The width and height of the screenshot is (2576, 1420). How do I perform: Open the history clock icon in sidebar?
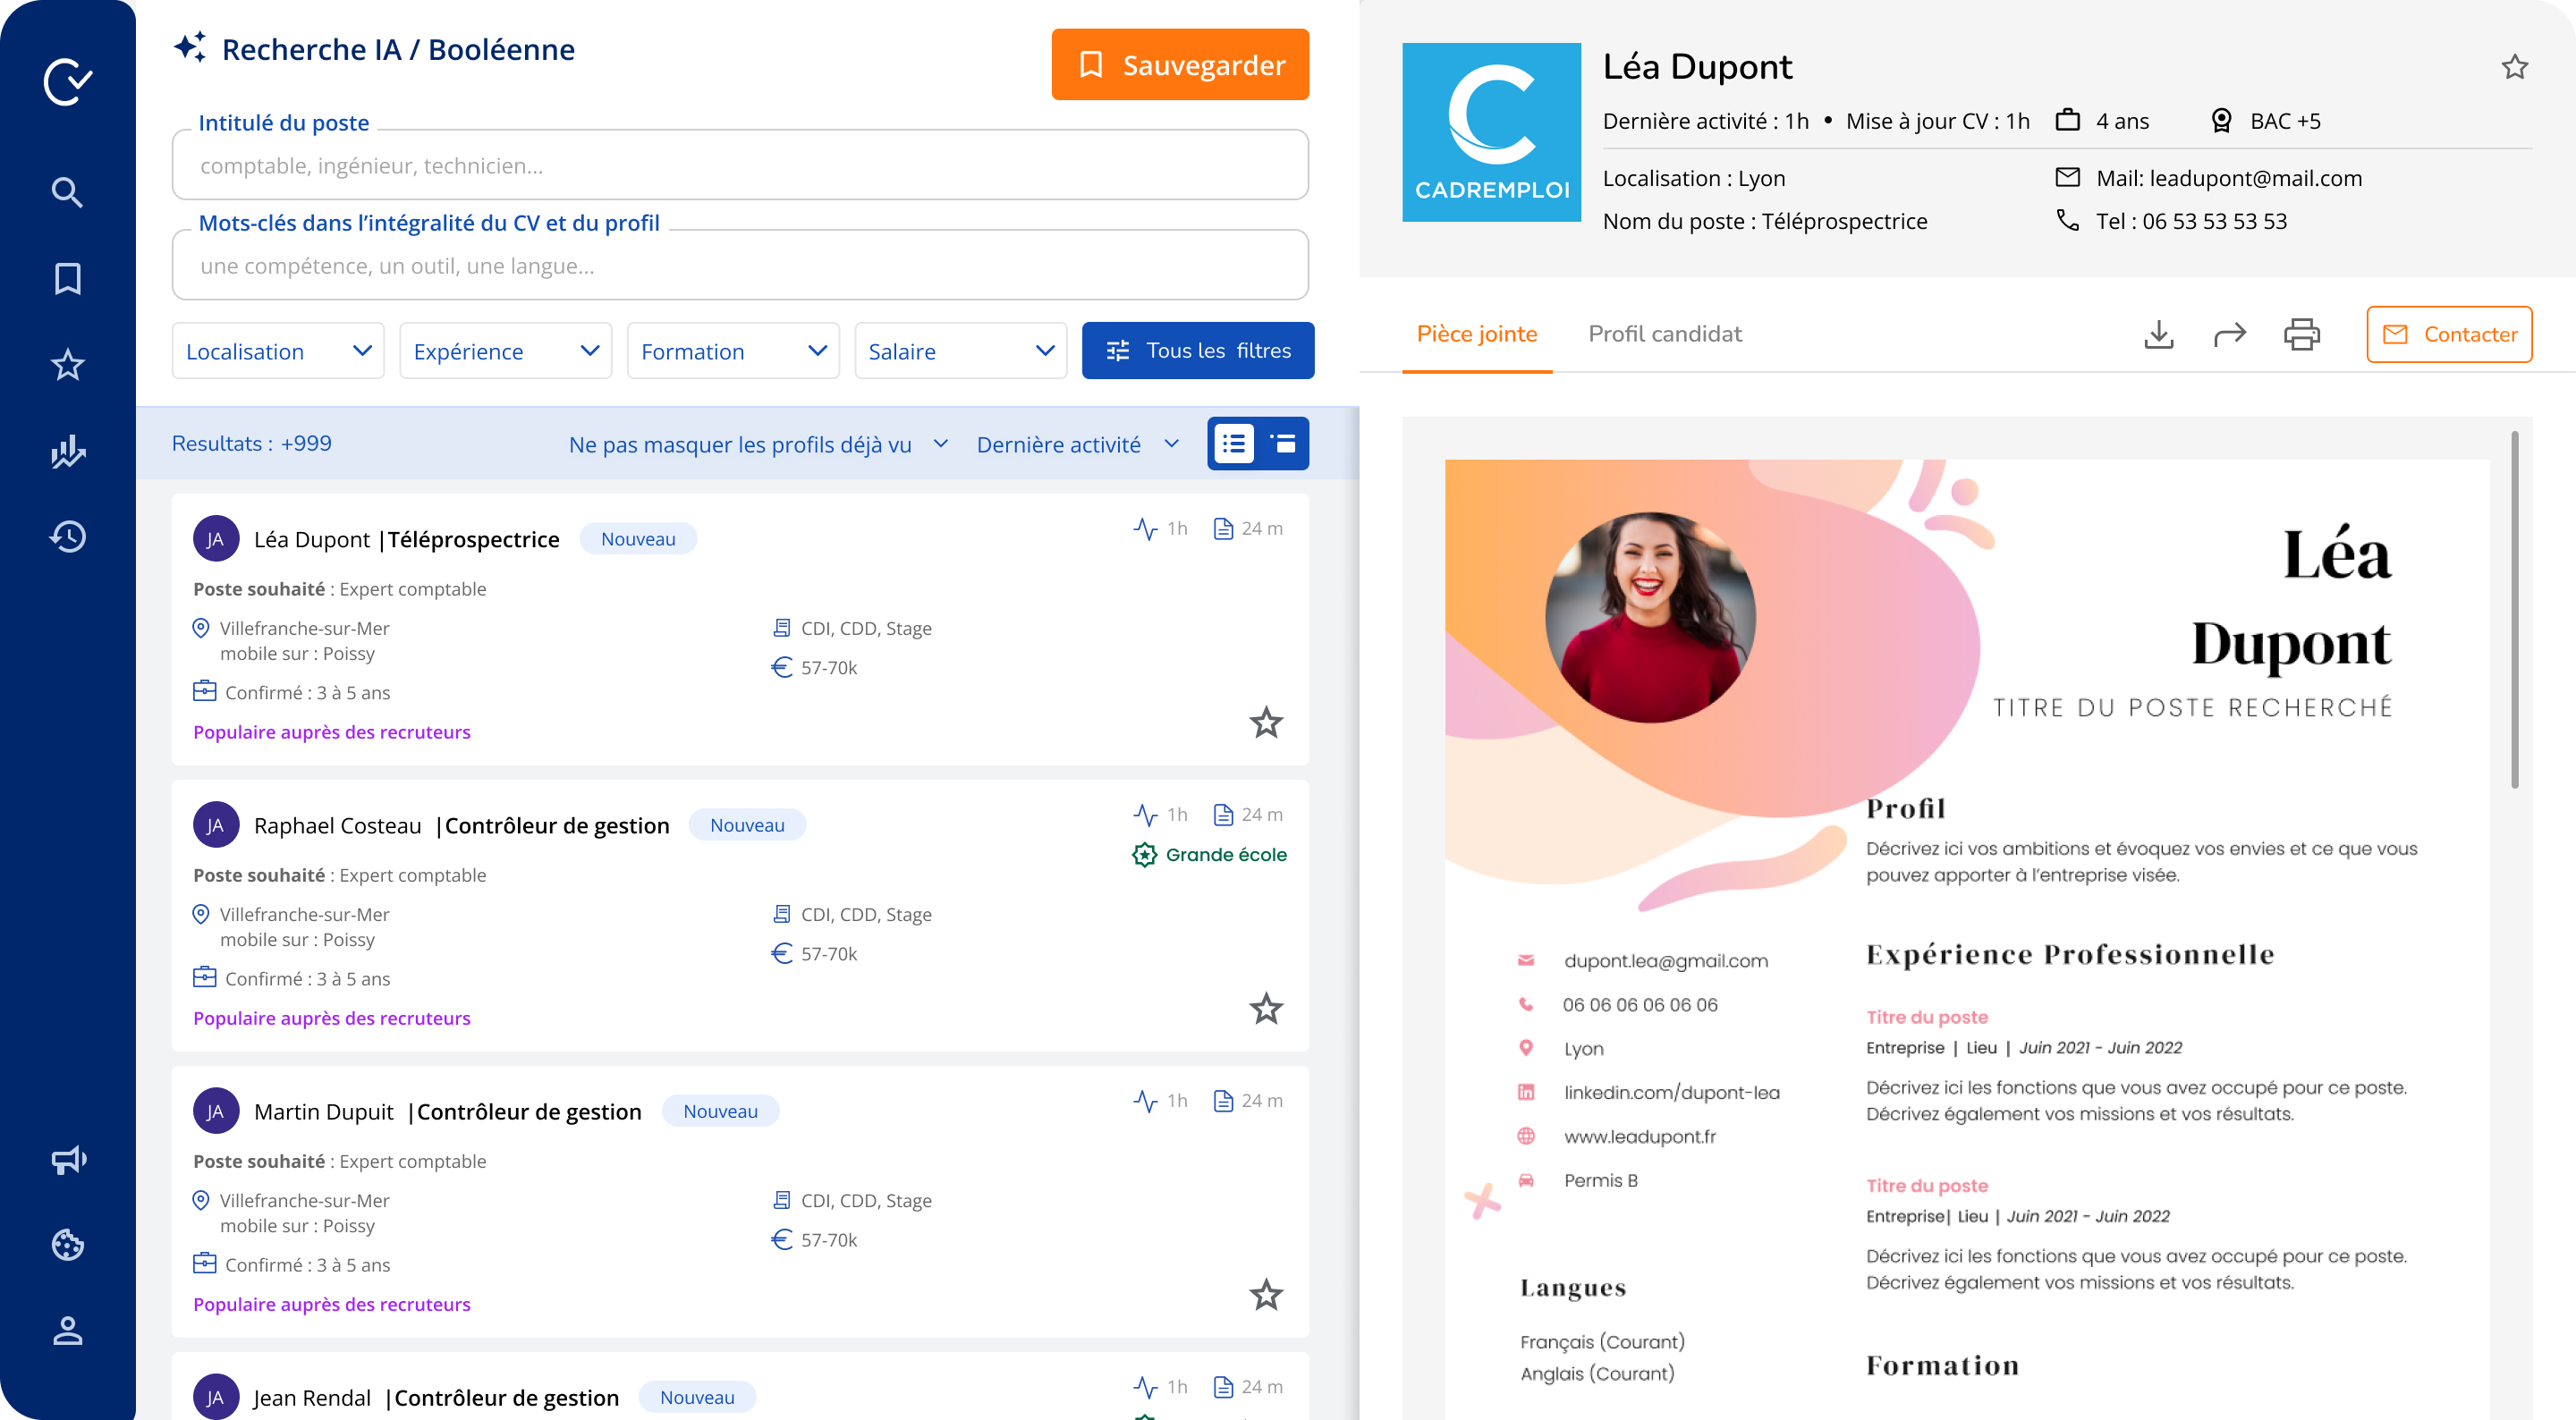[x=67, y=537]
